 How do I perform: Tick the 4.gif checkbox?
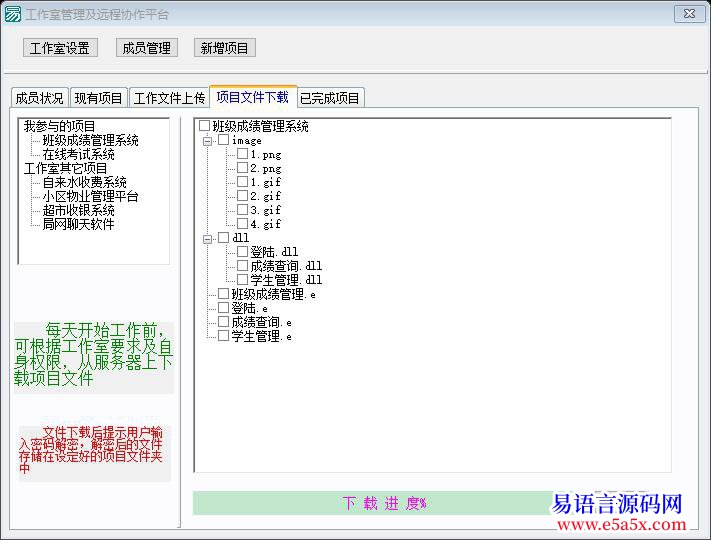pos(243,223)
